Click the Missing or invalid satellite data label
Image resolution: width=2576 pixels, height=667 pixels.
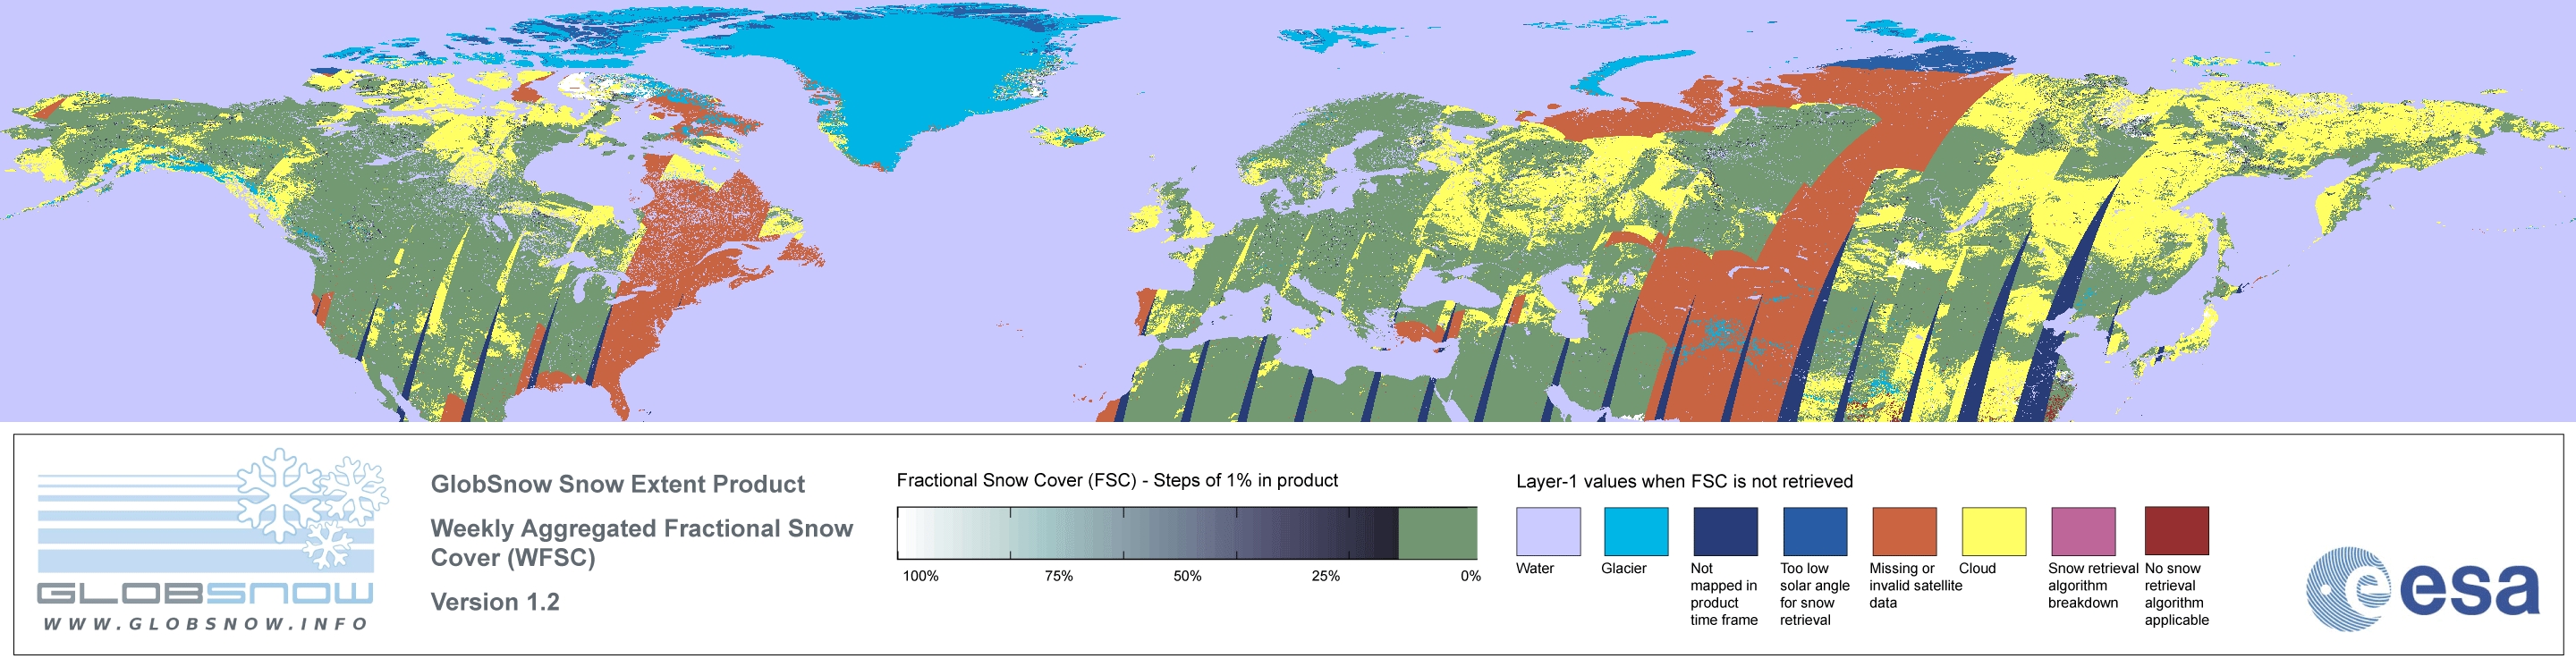click(x=1915, y=585)
